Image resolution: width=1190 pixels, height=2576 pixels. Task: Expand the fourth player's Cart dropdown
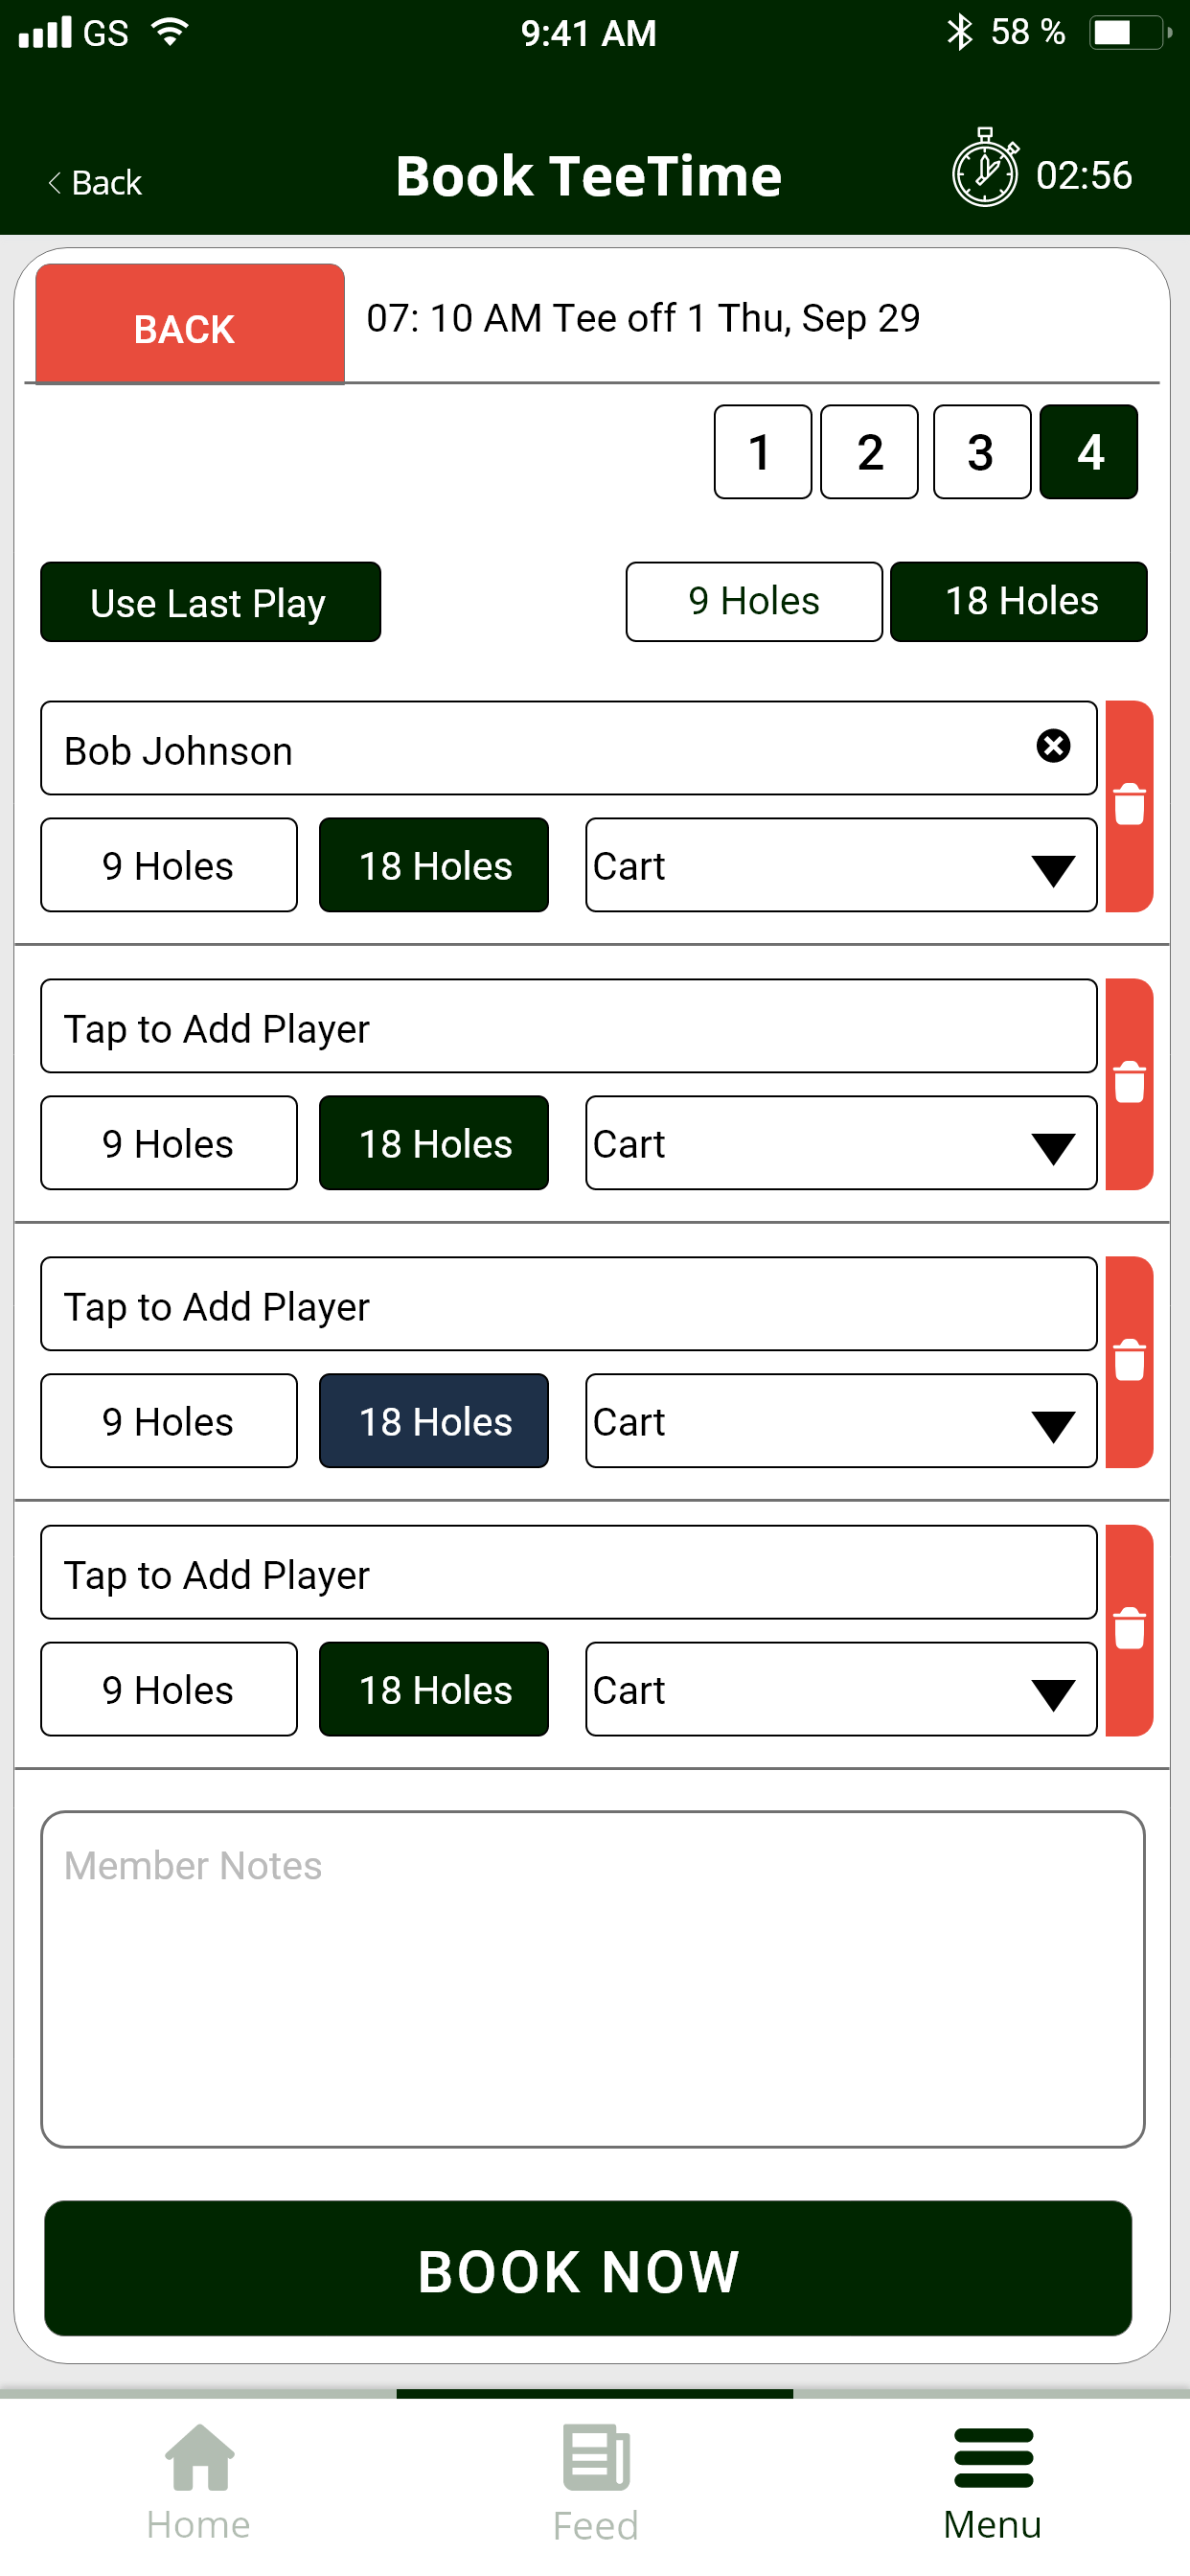(841, 1689)
